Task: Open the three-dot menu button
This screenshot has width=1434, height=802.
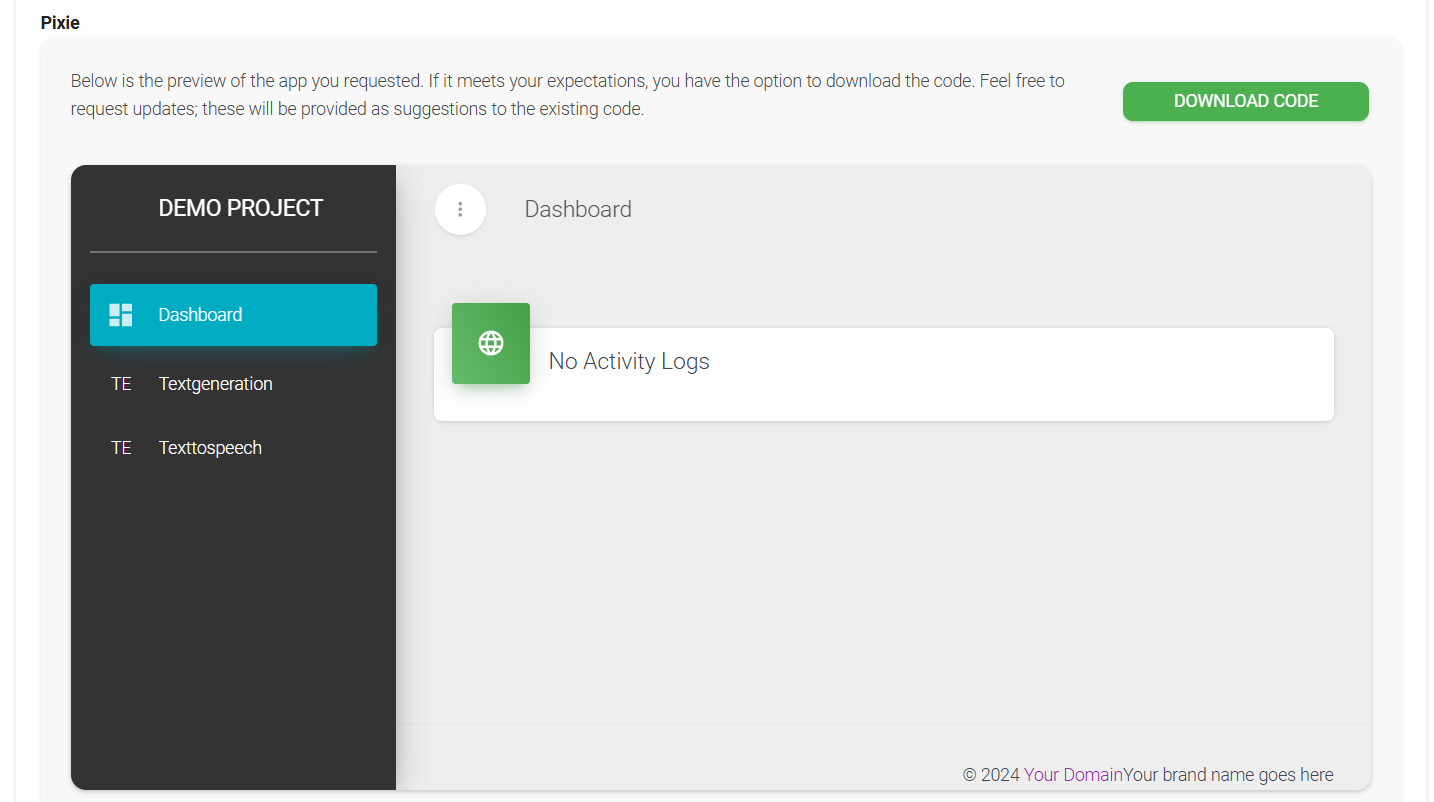Action: click(460, 210)
